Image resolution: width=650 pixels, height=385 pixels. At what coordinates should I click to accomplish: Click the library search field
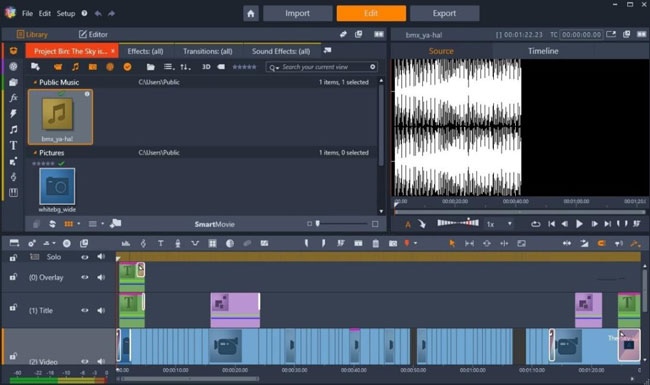tap(322, 67)
